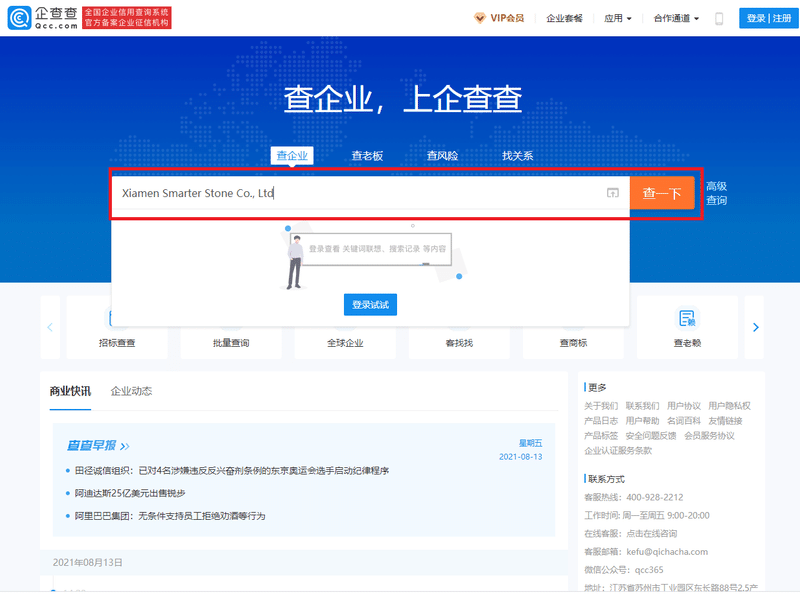Open the 用户隐私权 link
800x595 pixels.
pyautogui.click(x=729, y=406)
